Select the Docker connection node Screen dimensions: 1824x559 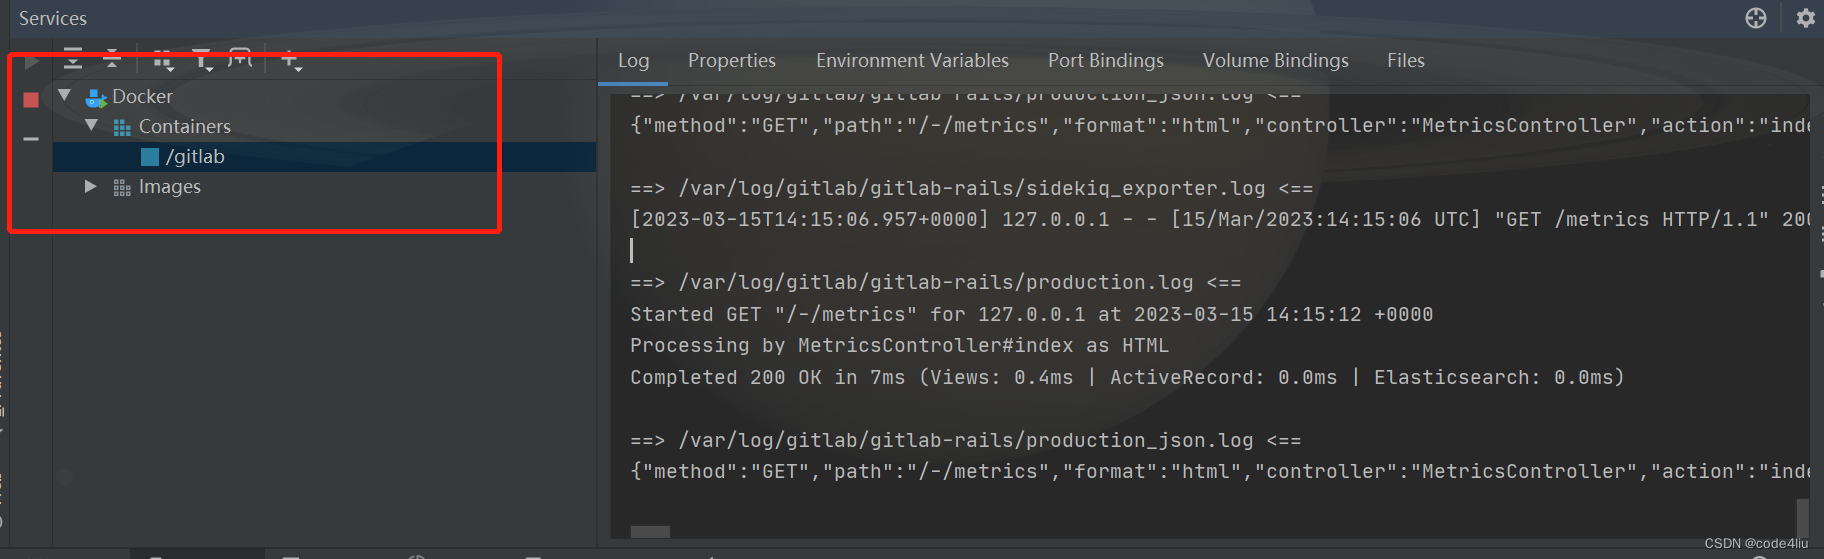pyautogui.click(x=142, y=96)
